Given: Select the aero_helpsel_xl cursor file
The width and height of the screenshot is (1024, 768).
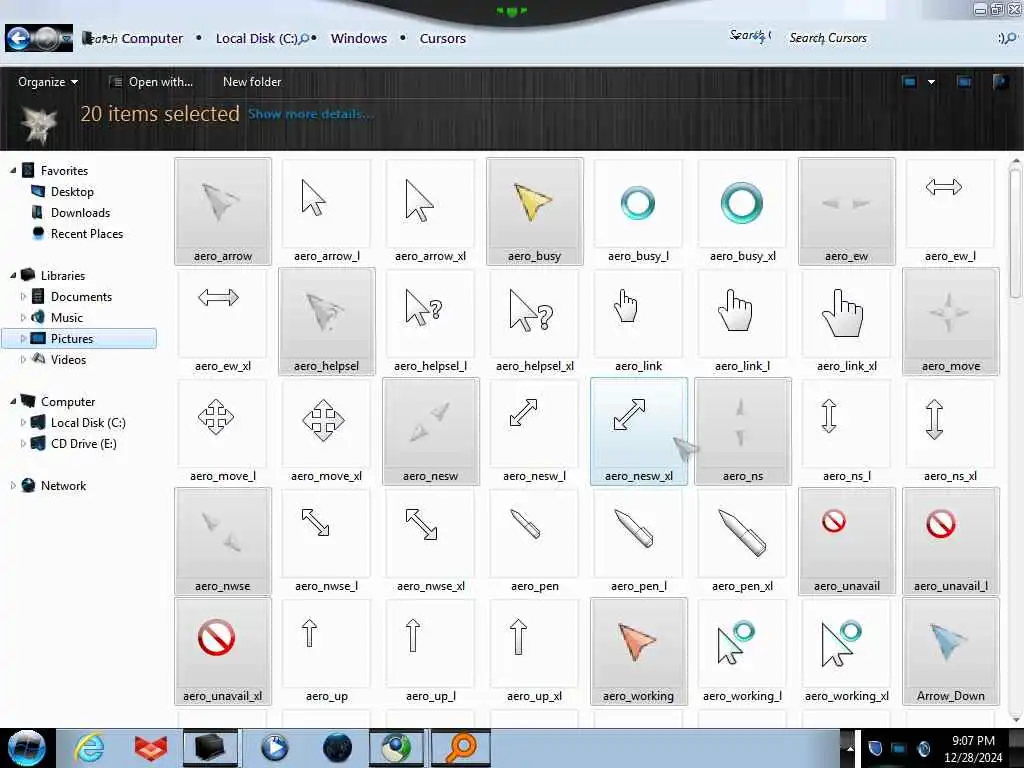Looking at the screenshot, I should pyautogui.click(x=534, y=321).
